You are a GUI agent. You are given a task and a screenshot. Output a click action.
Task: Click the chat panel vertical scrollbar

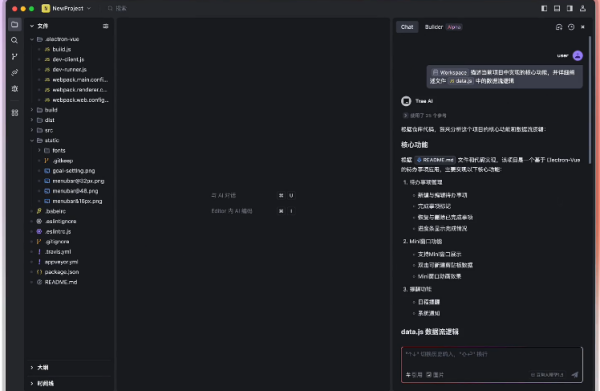[590, 99]
